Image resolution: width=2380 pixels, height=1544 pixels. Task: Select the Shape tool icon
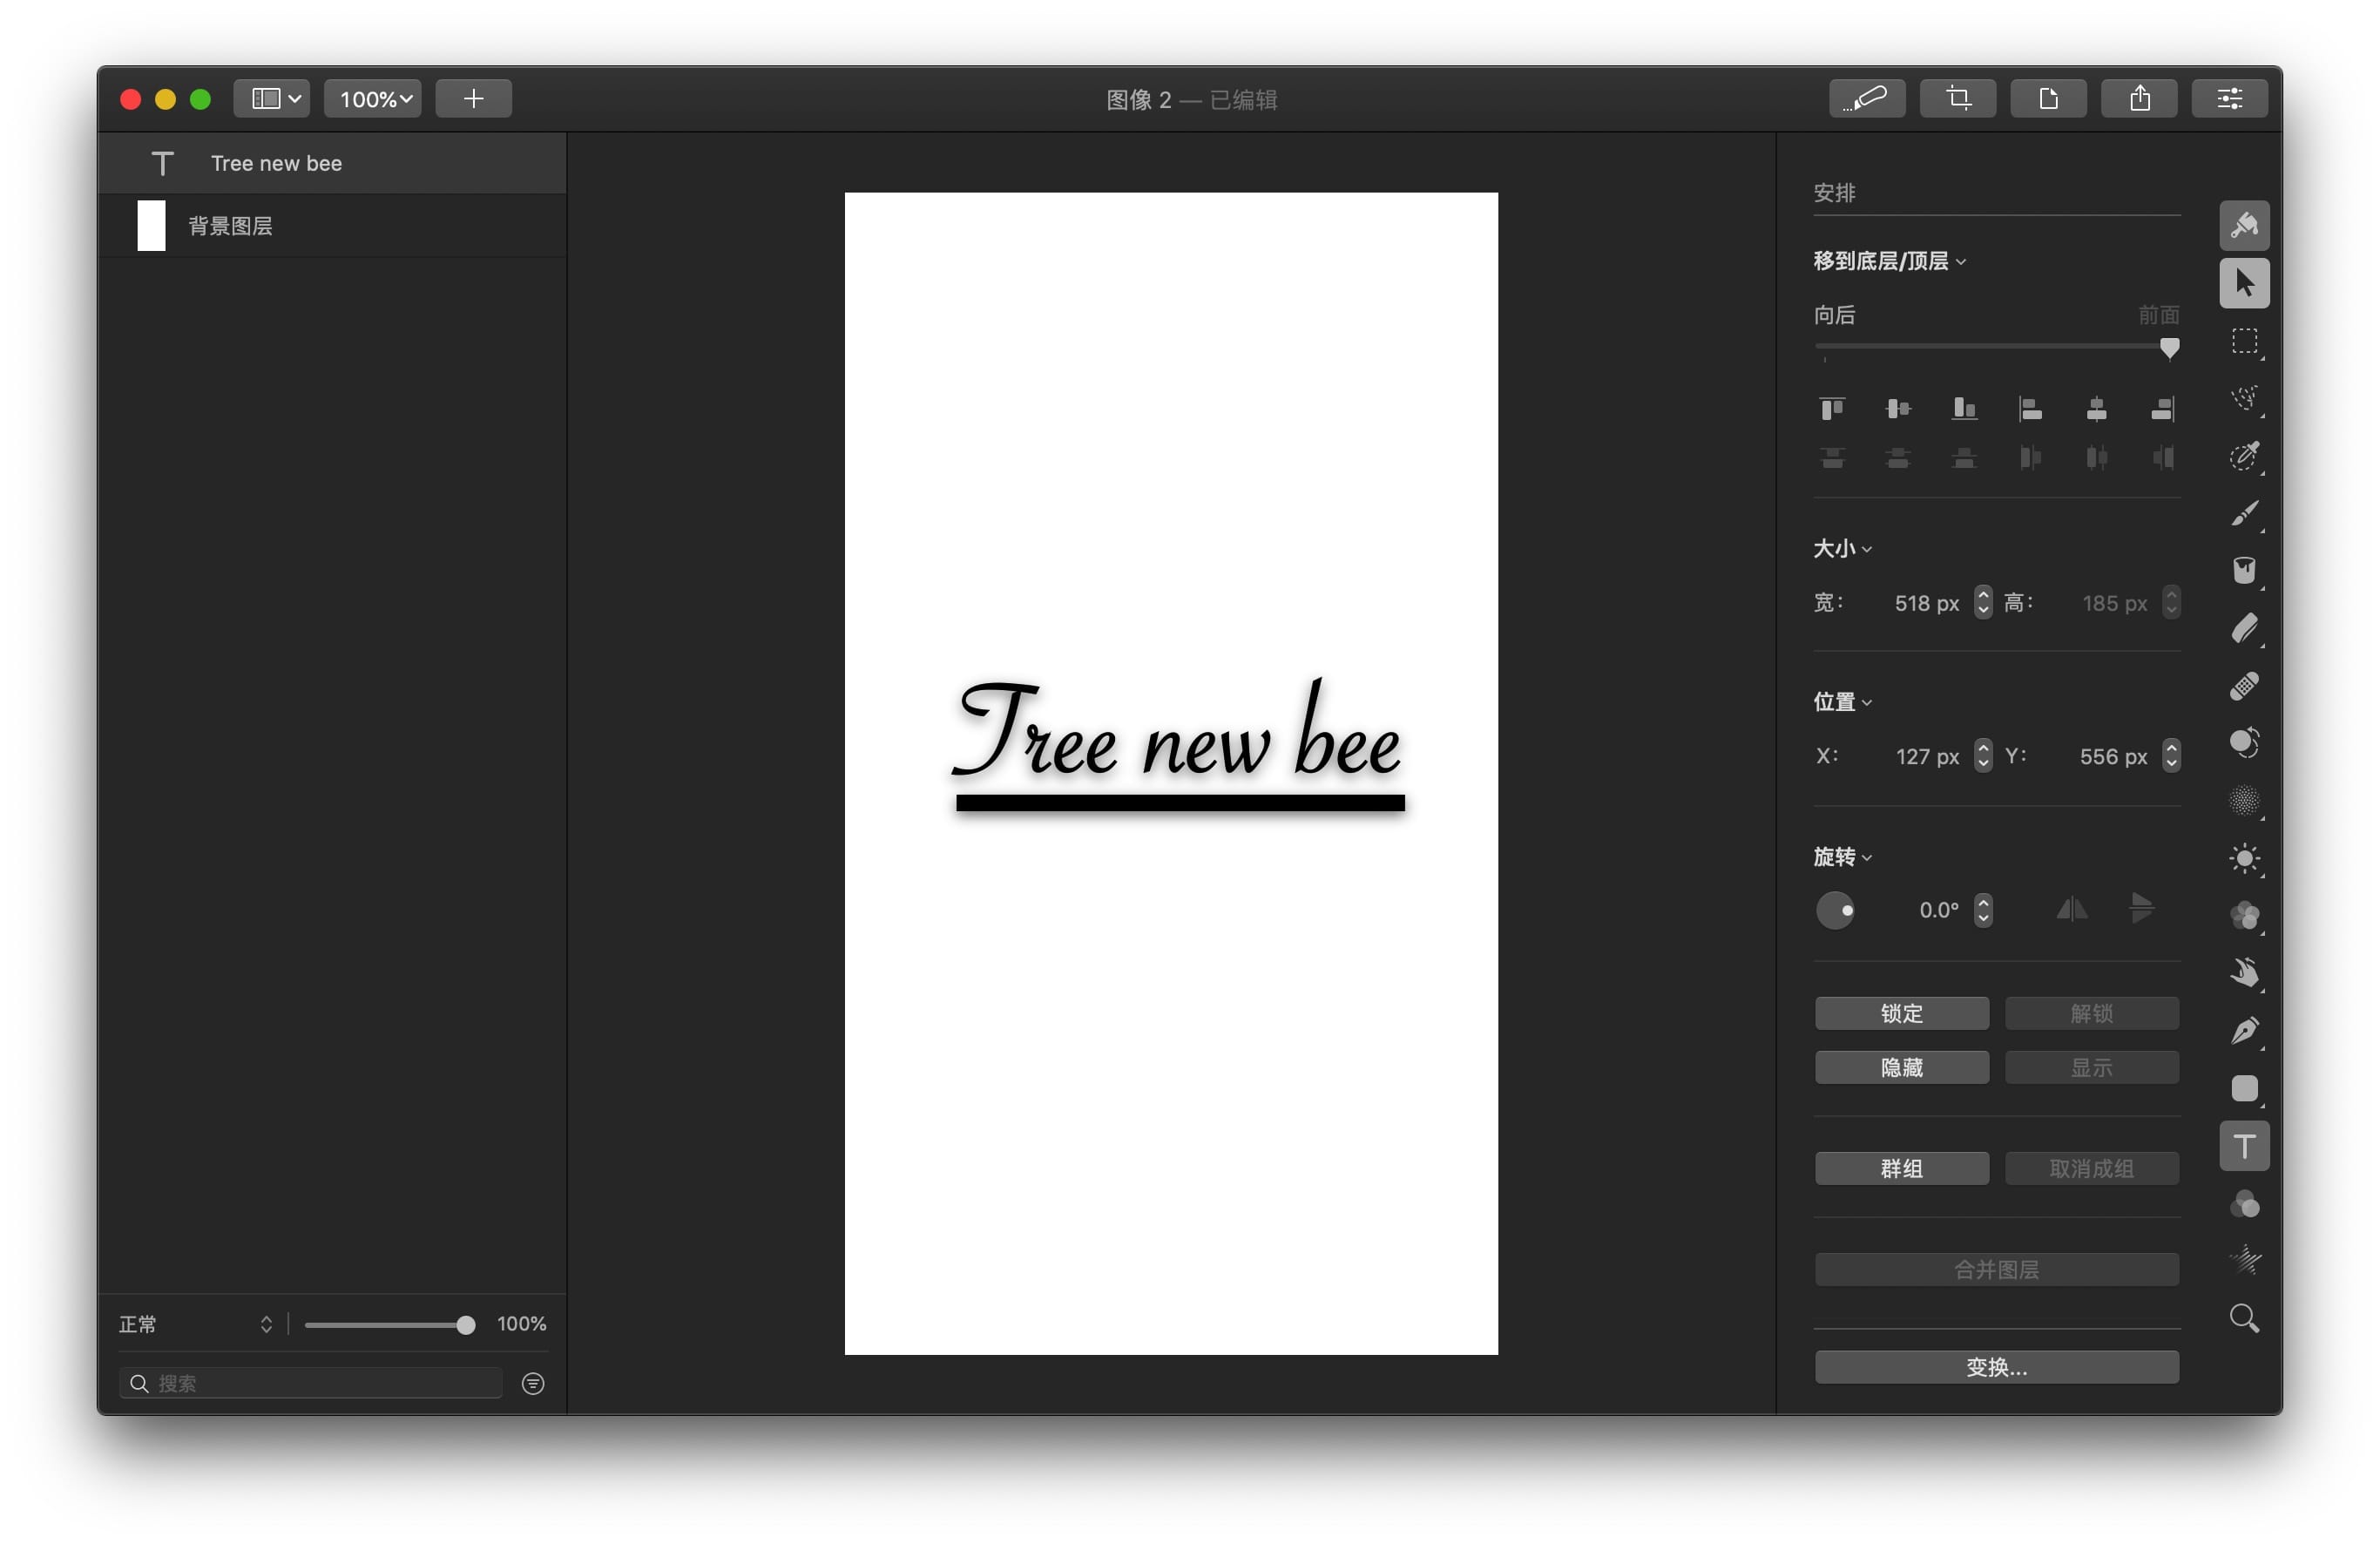pos(2243,1088)
